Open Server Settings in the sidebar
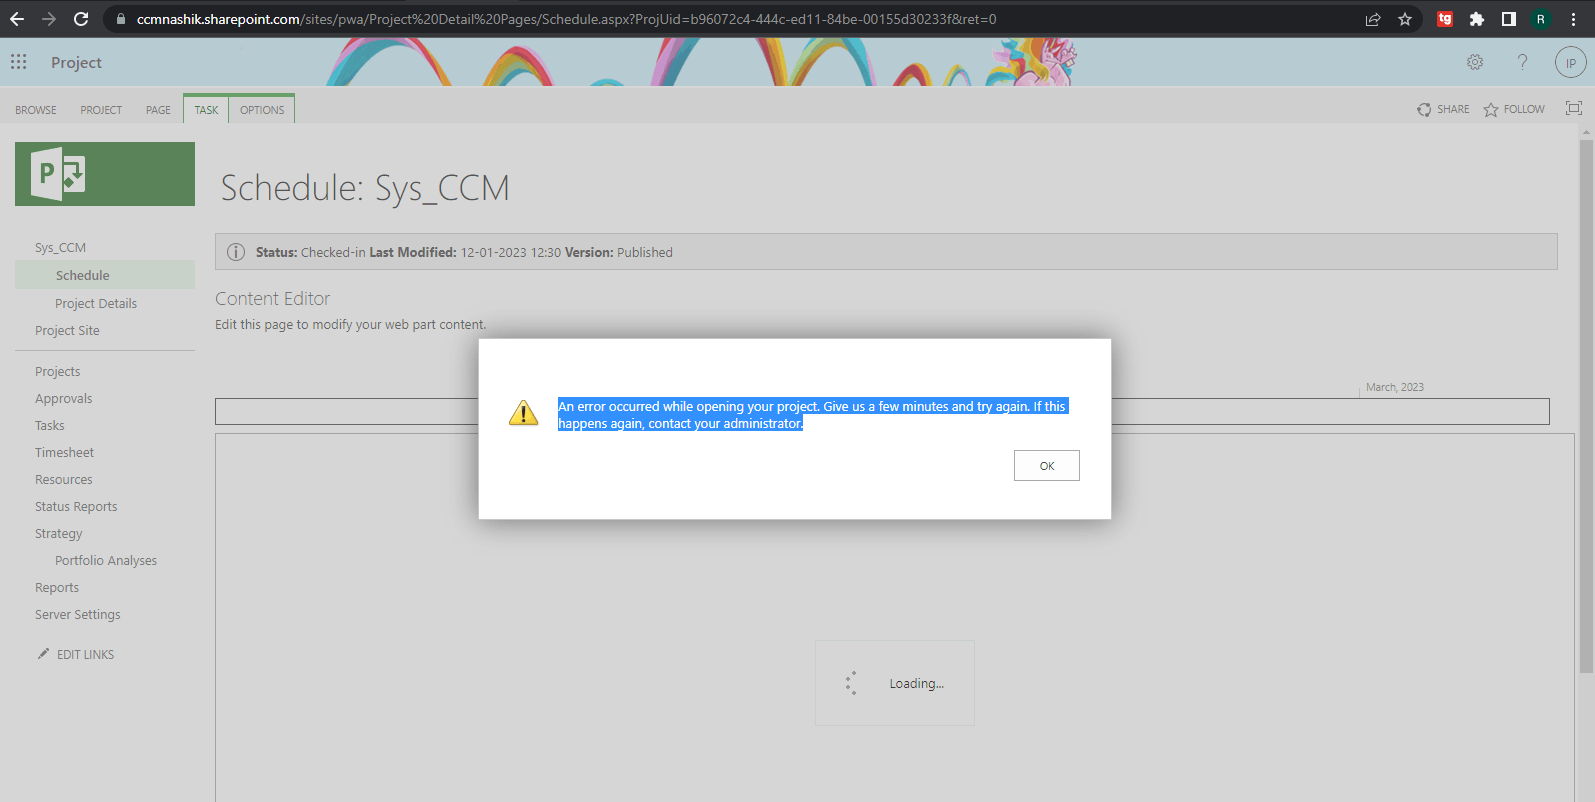Image resolution: width=1595 pixels, height=802 pixels. [x=77, y=615]
